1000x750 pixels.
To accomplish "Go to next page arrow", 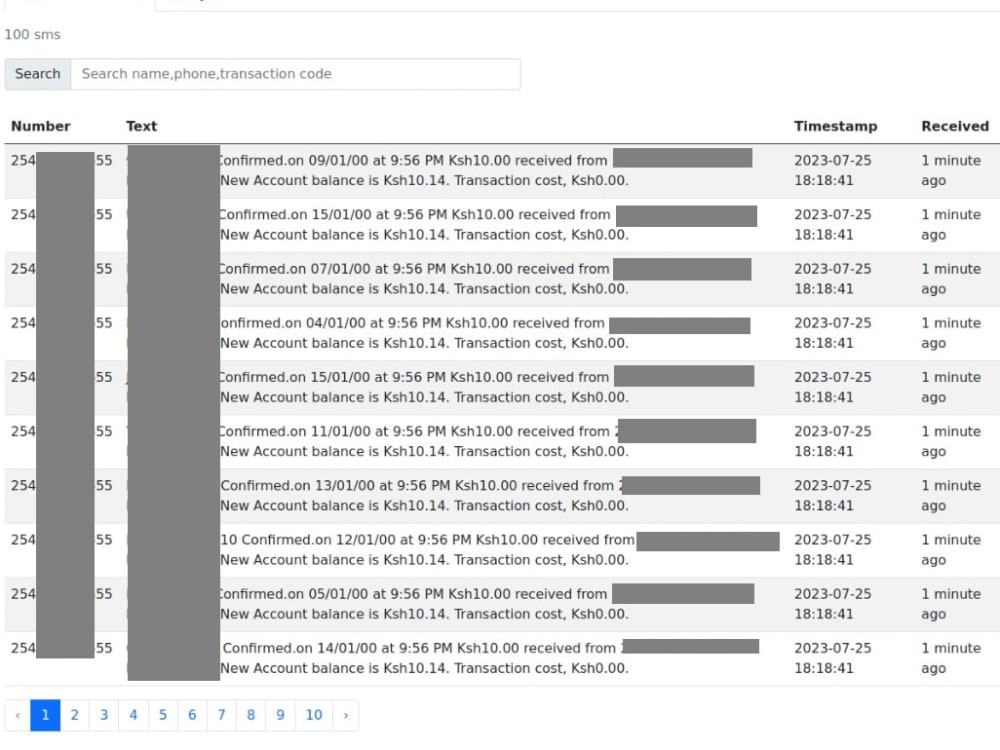I will (346, 715).
